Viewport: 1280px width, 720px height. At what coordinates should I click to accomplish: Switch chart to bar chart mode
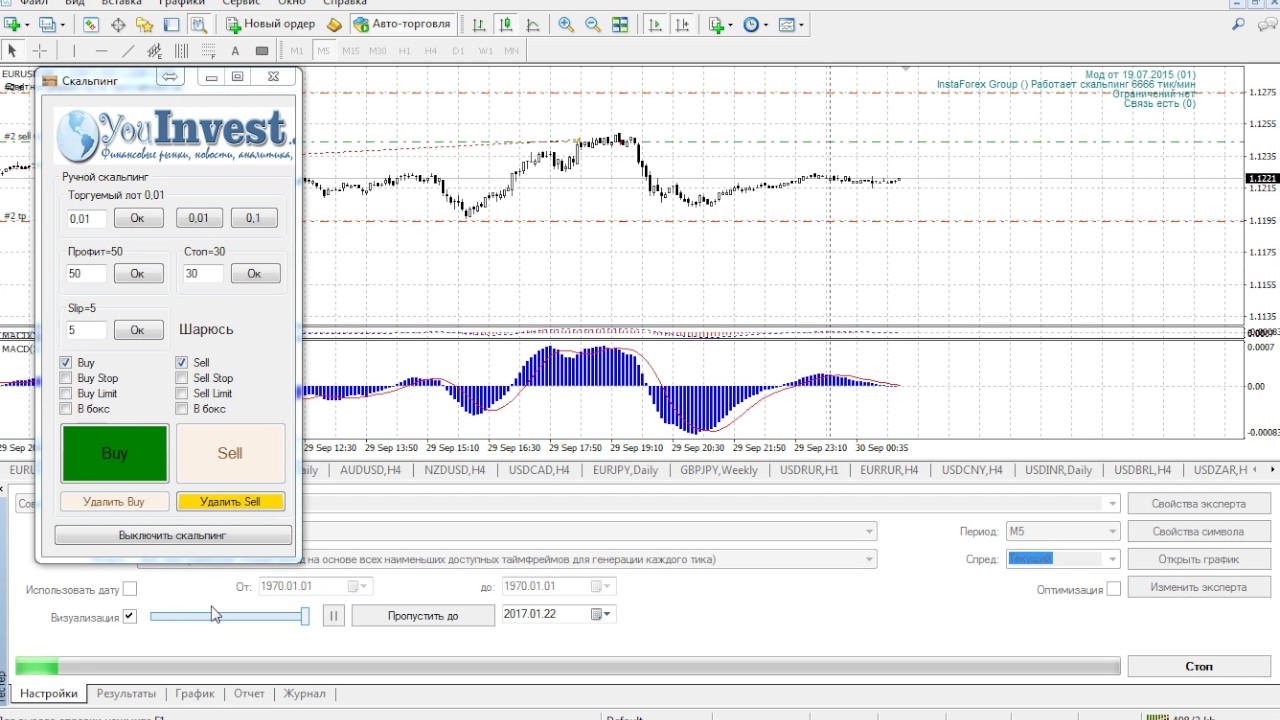coord(480,24)
